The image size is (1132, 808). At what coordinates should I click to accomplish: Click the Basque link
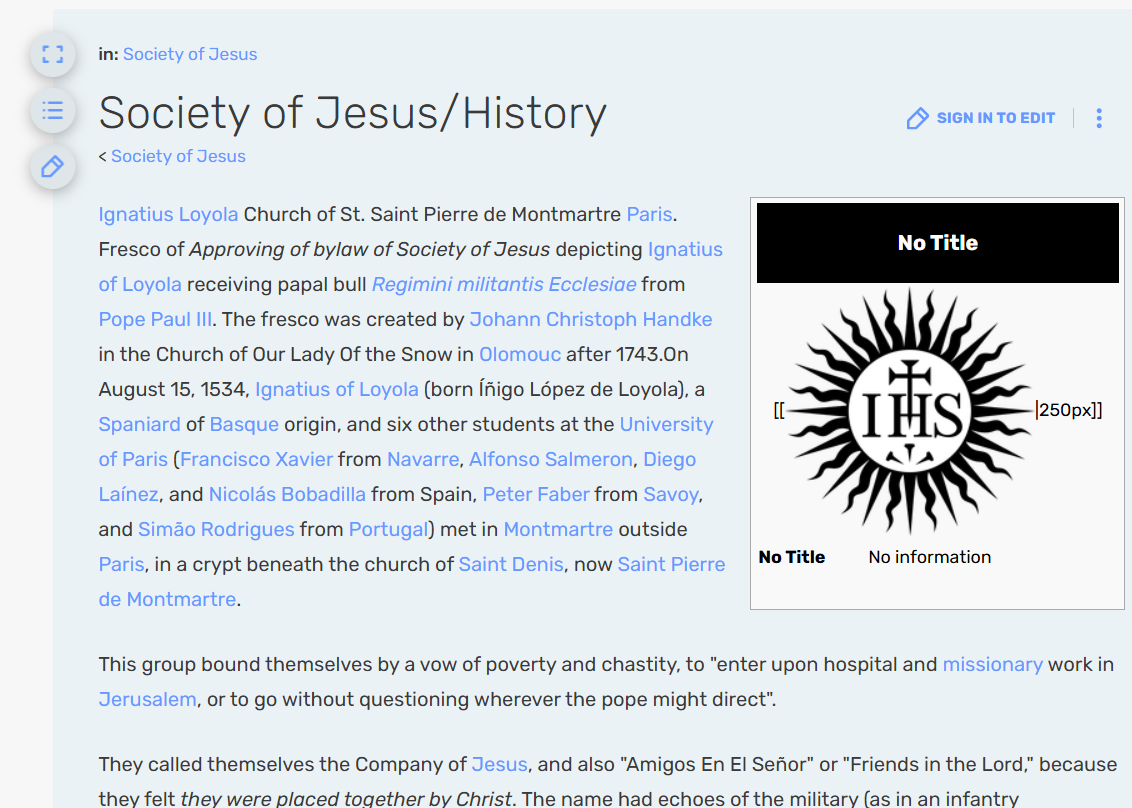point(244,425)
